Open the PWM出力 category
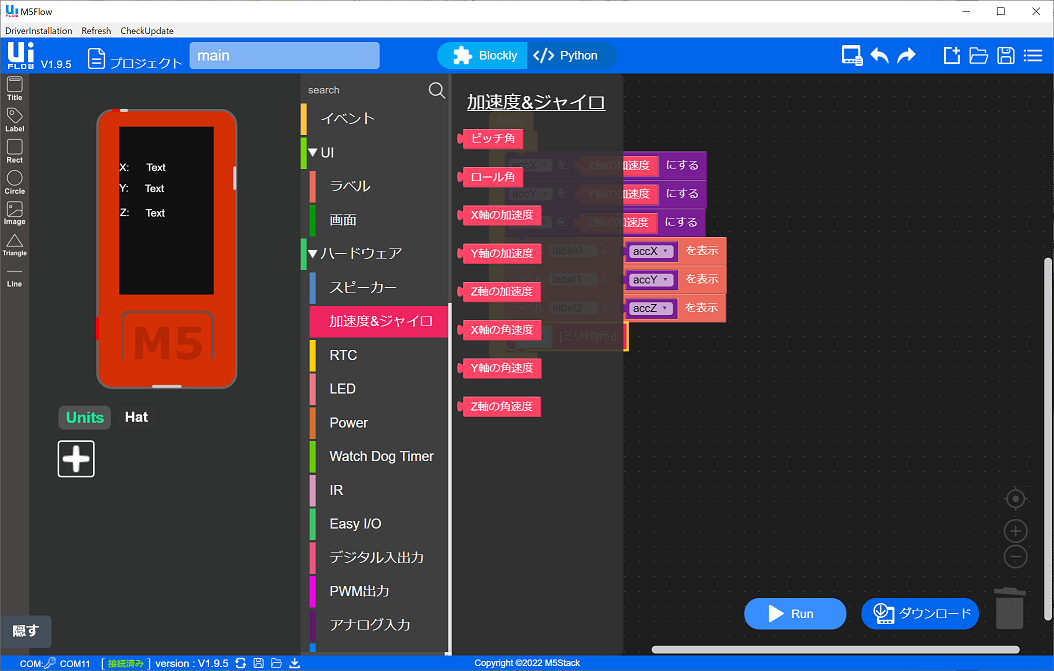This screenshot has height=671, width=1054. pyautogui.click(x=378, y=590)
